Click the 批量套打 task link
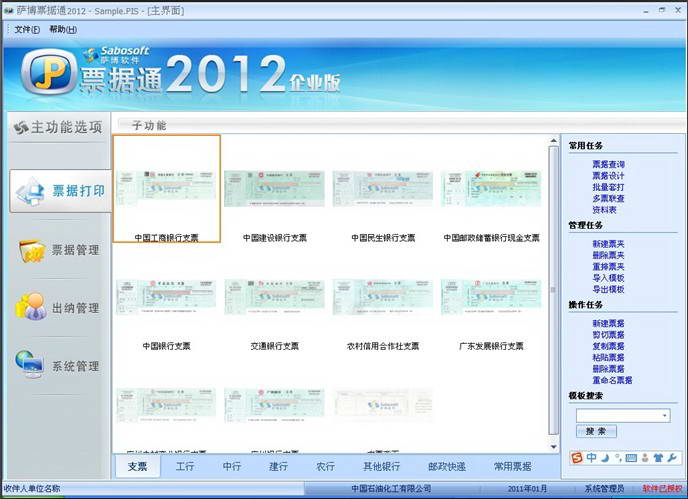 pyautogui.click(x=608, y=187)
